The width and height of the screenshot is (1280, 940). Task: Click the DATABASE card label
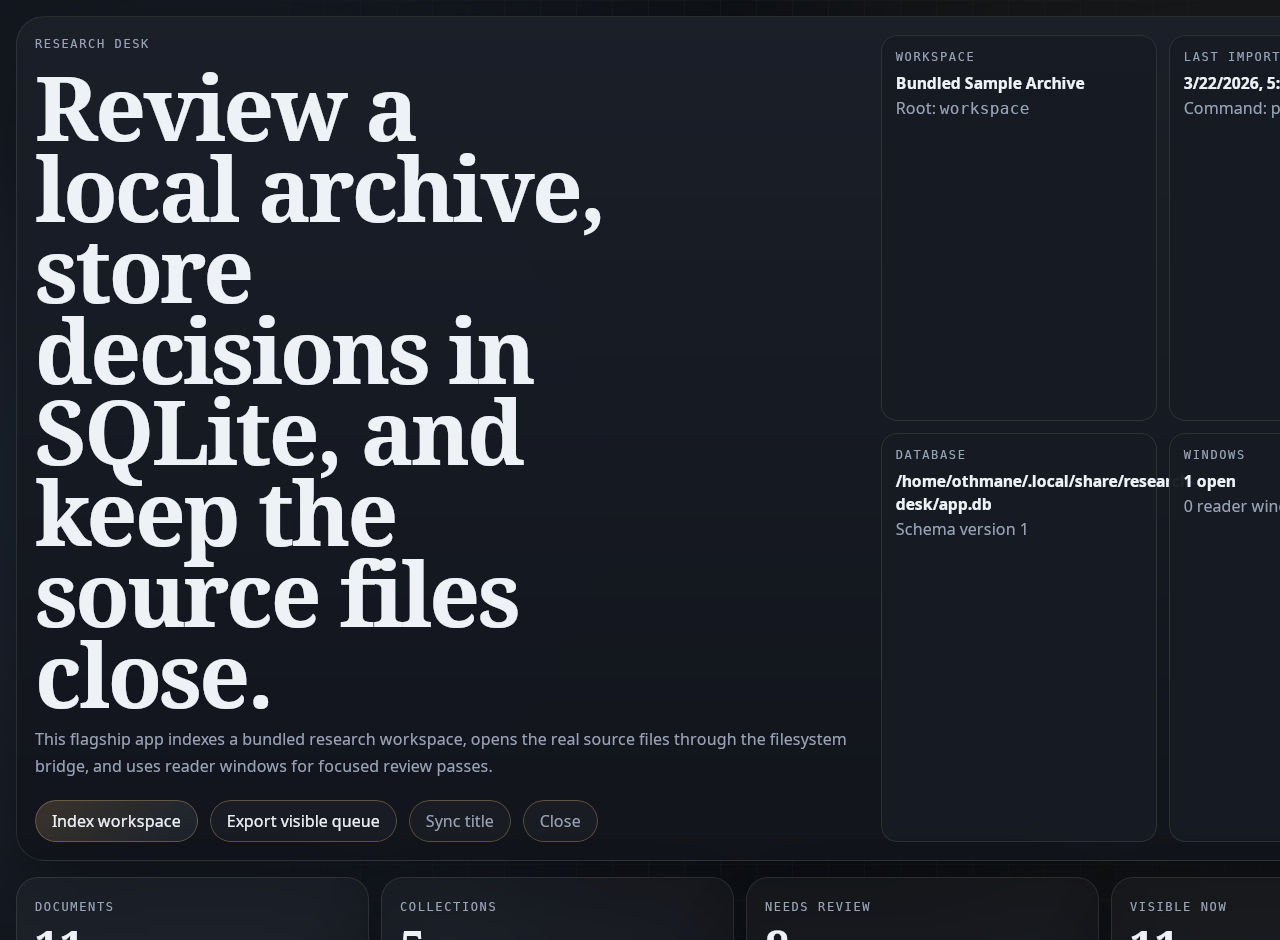pos(931,455)
